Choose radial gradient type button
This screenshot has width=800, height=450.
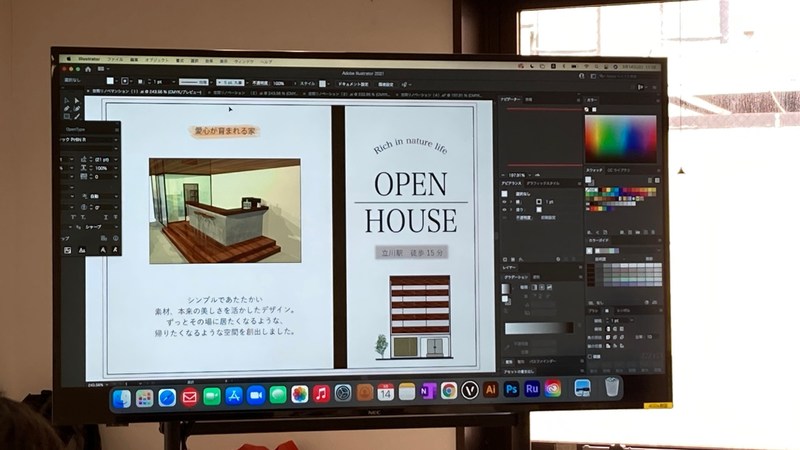(x=542, y=287)
